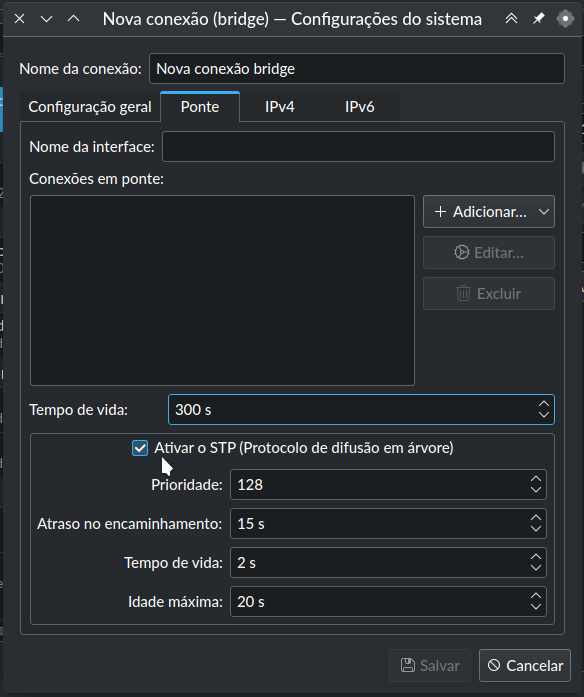Open the IPv6 tab
Viewport: 584px width, 697px height.
pyautogui.click(x=360, y=107)
